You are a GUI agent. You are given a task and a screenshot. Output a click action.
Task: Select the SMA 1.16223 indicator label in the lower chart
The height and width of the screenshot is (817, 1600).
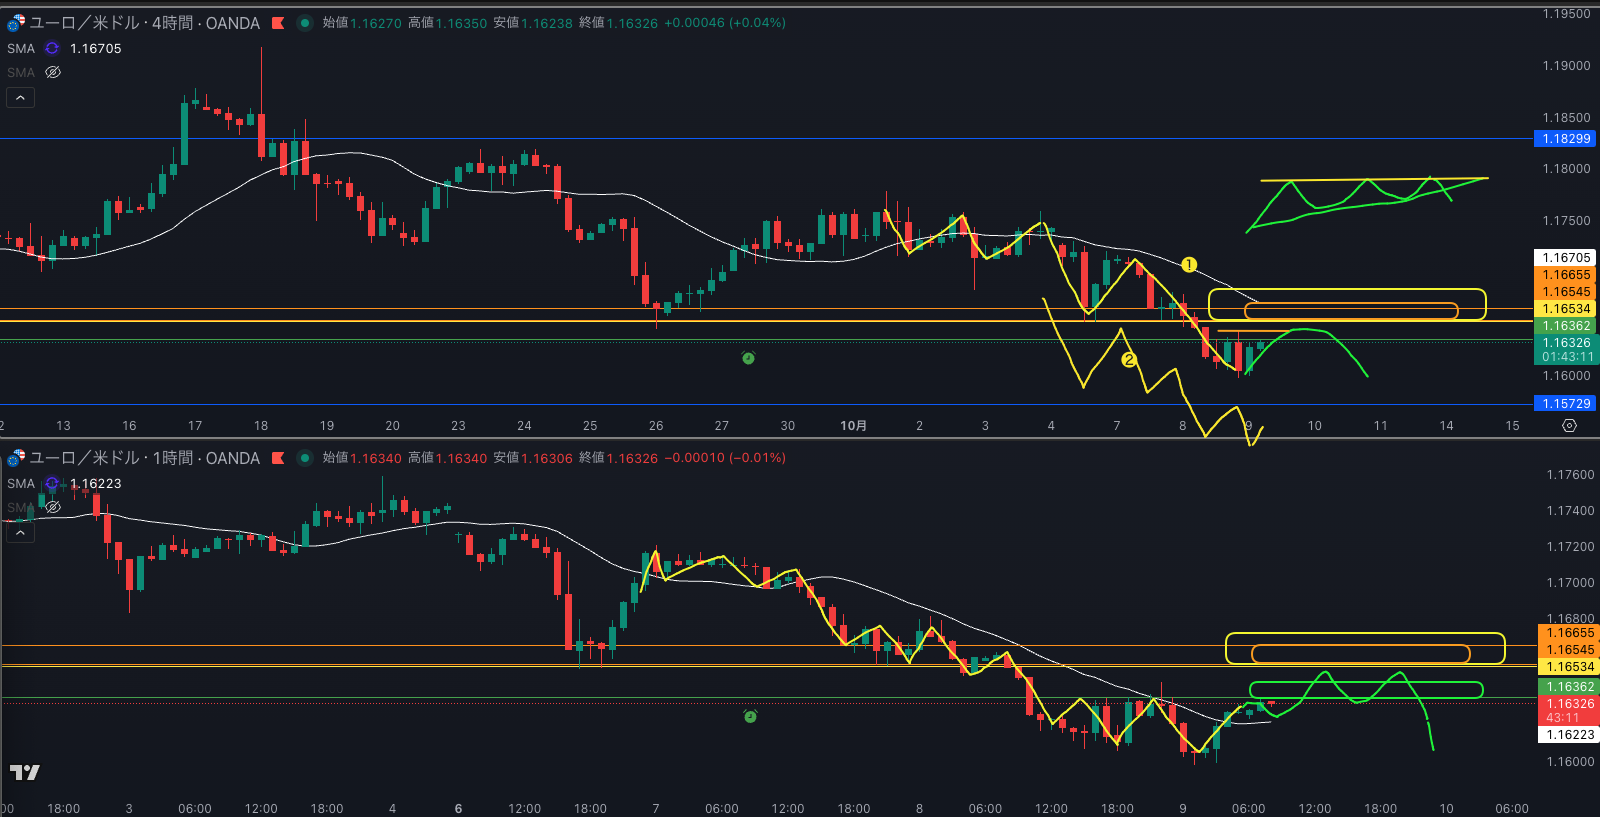[x=21, y=483]
